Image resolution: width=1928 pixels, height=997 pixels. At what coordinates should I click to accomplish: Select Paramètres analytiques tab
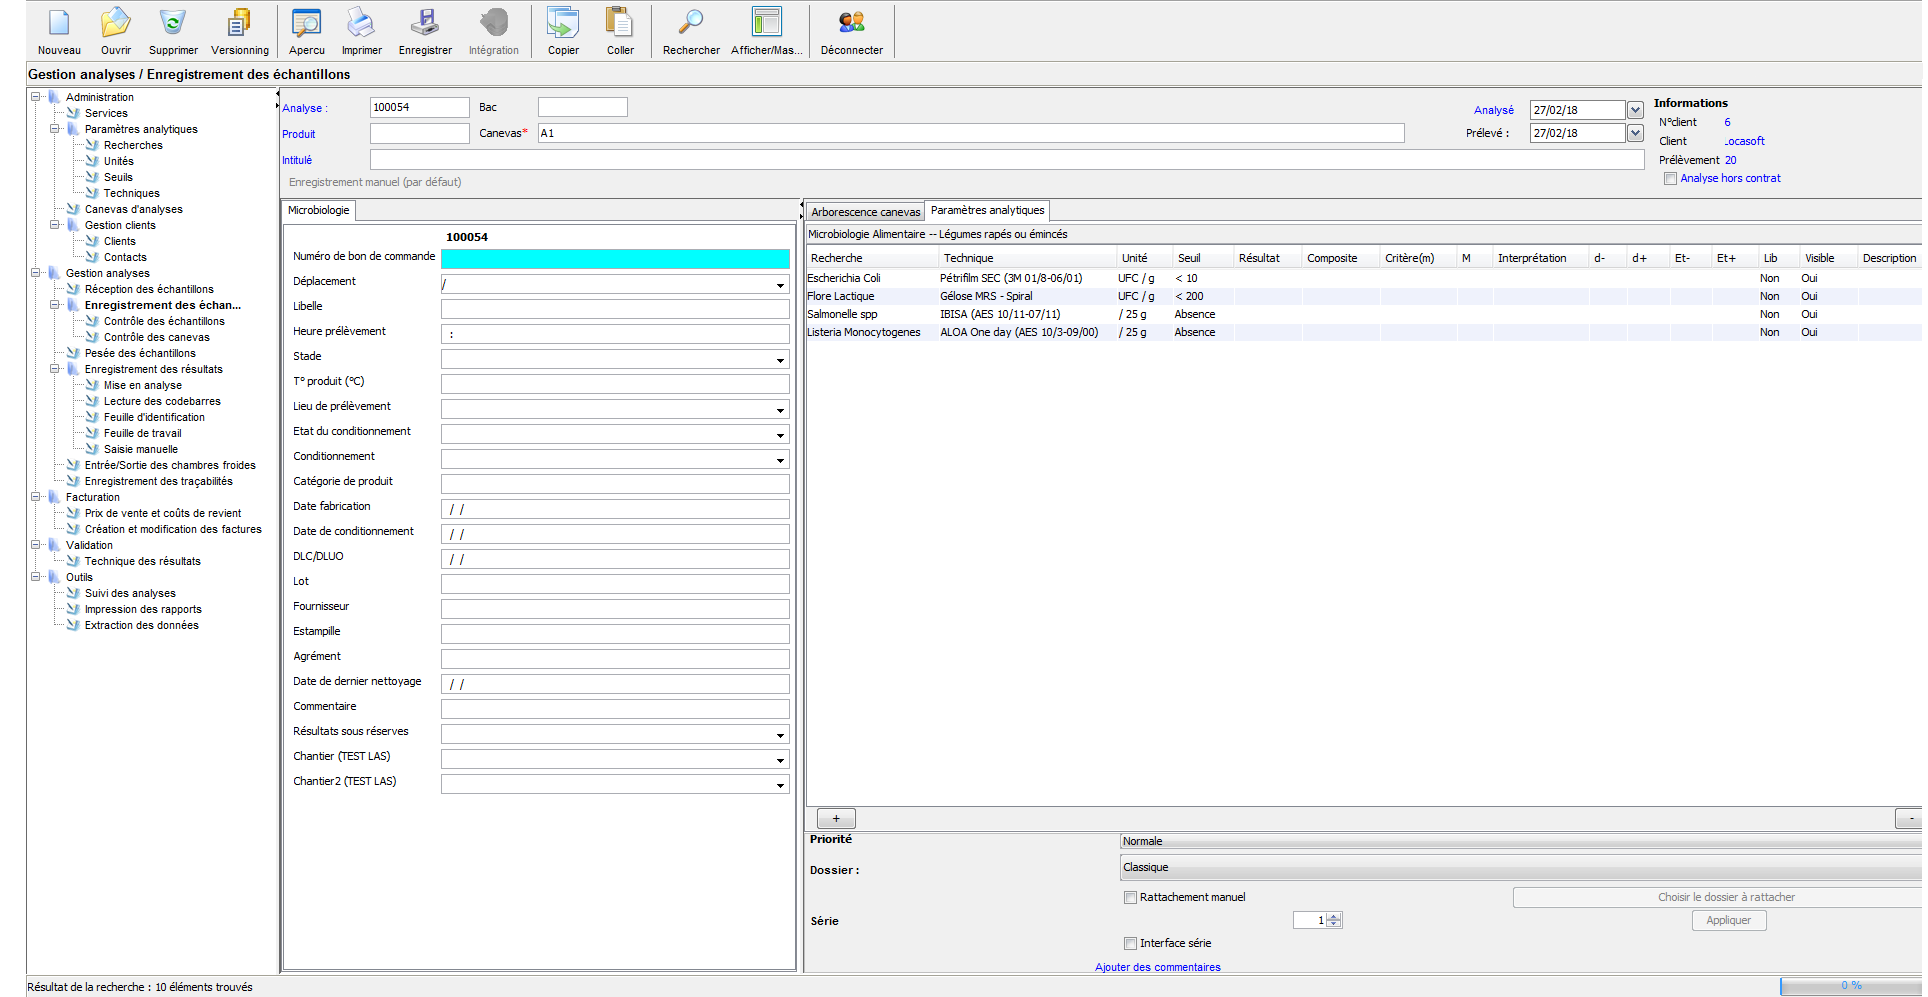click(x=987, y=210)
